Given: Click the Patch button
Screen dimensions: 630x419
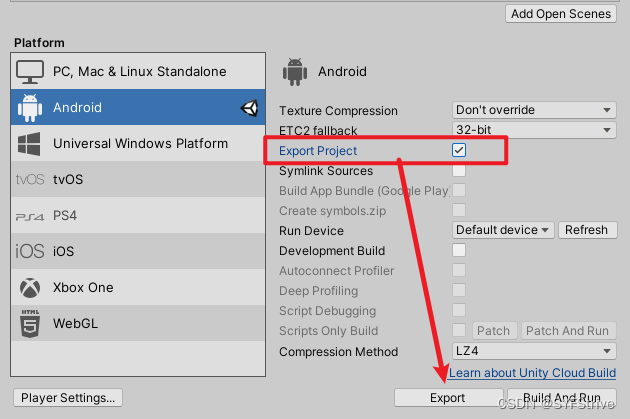Looking at the screenshot, I should click(494, 330).
